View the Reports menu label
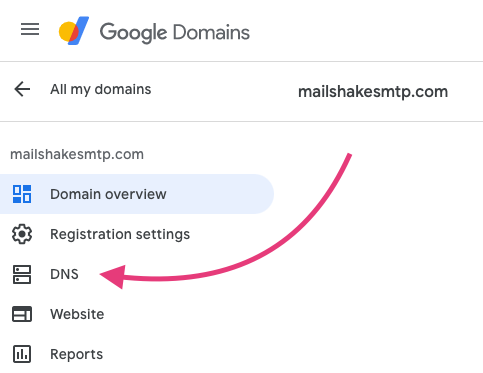 (77, 354)
